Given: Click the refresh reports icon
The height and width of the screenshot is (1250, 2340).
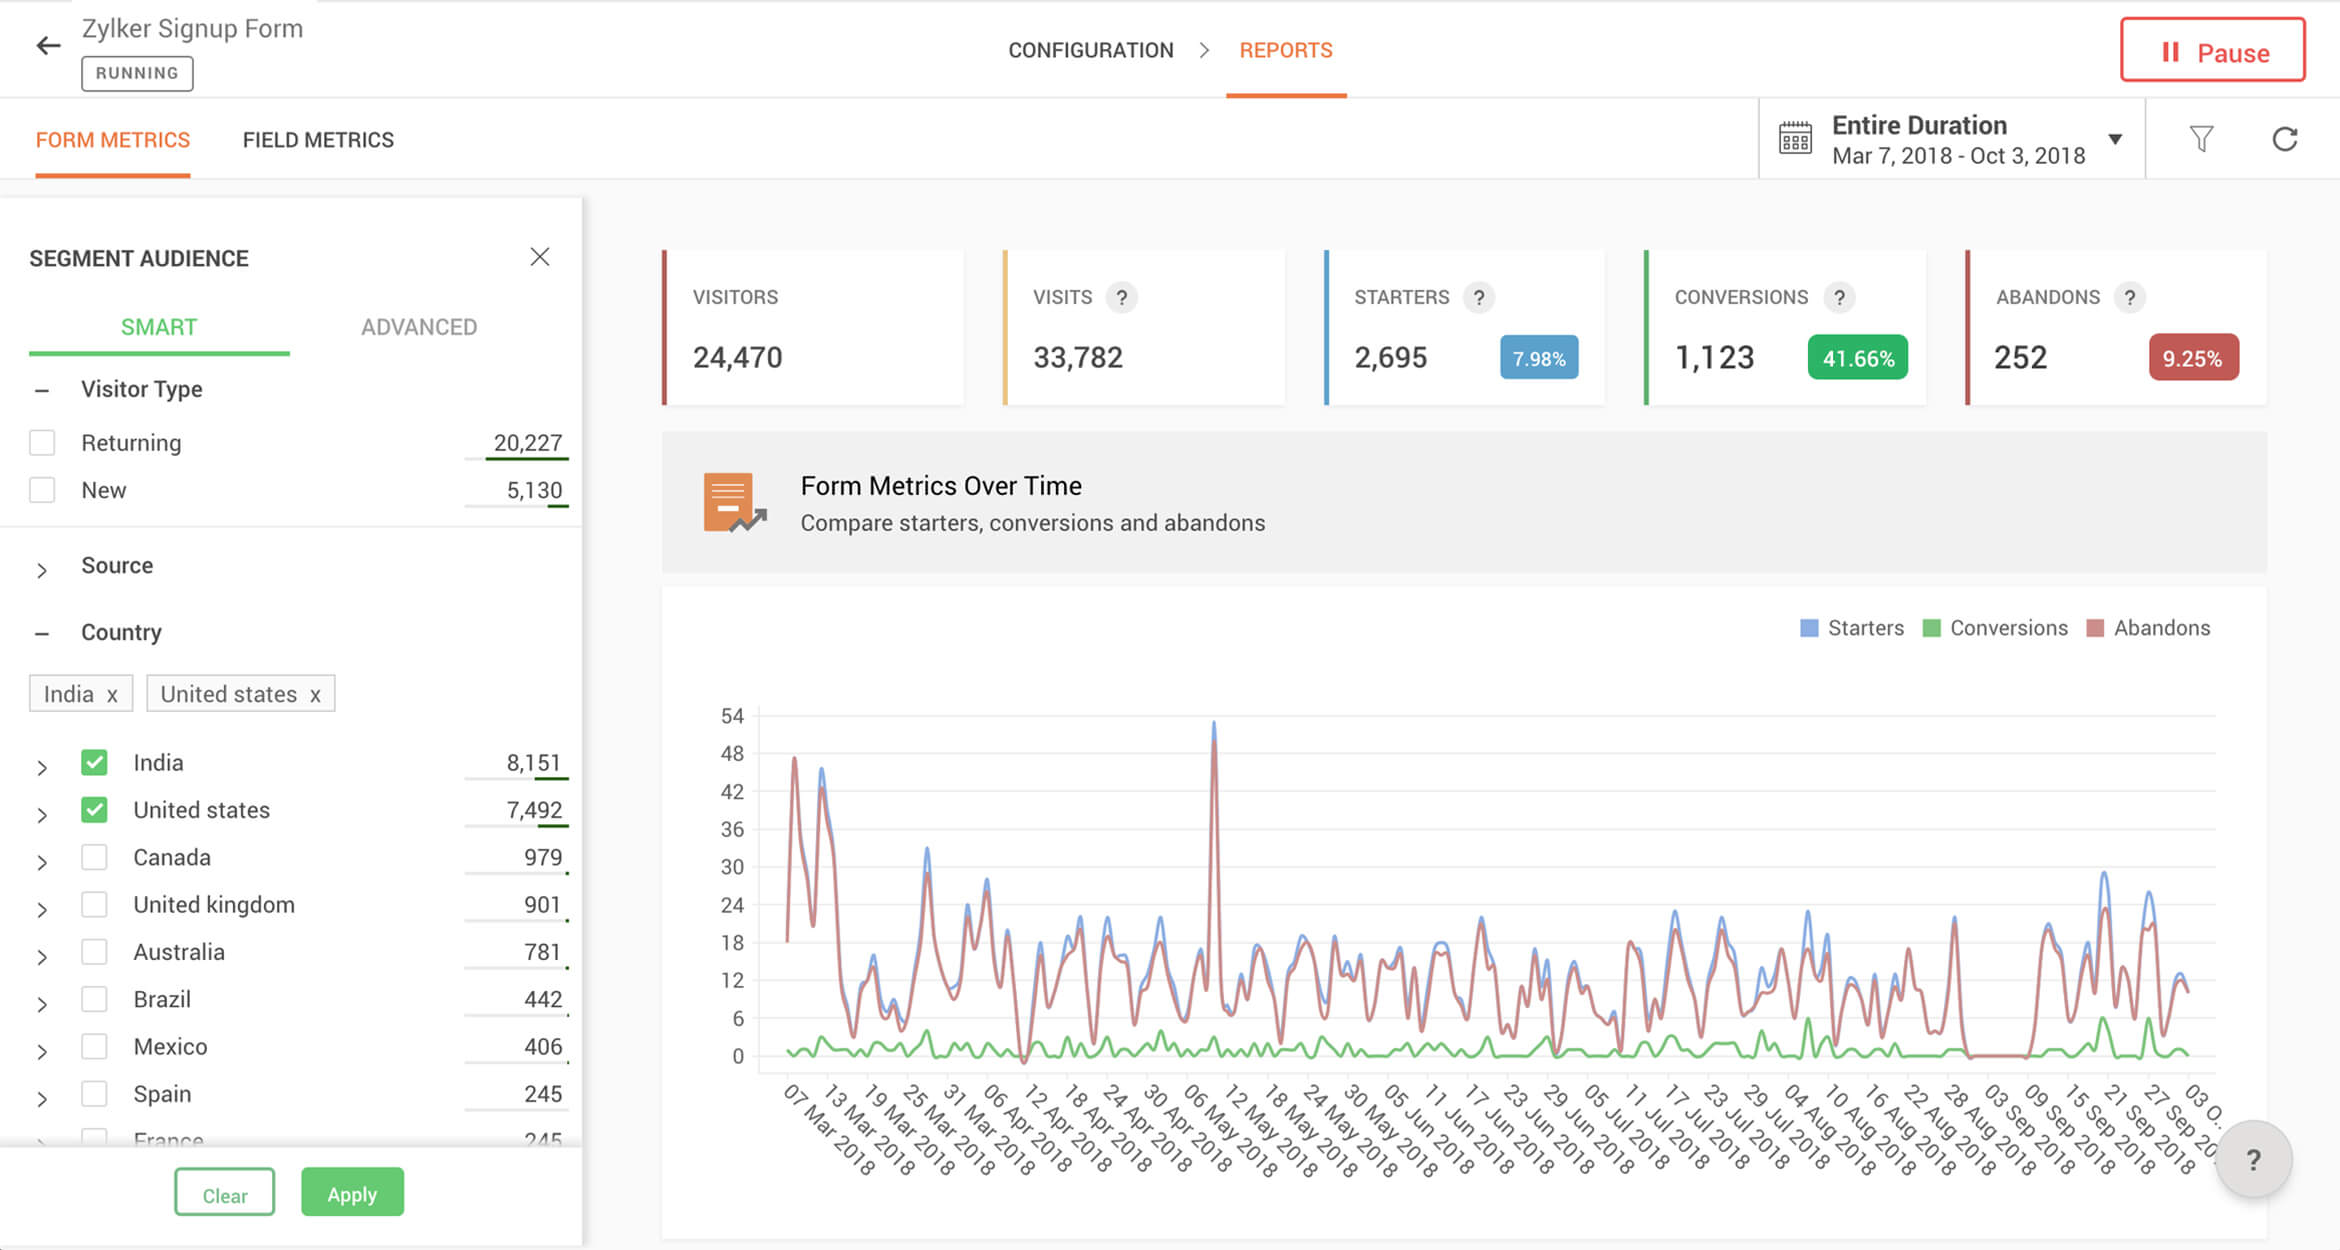Looking at the screenshot, I should coord(2284,139).
